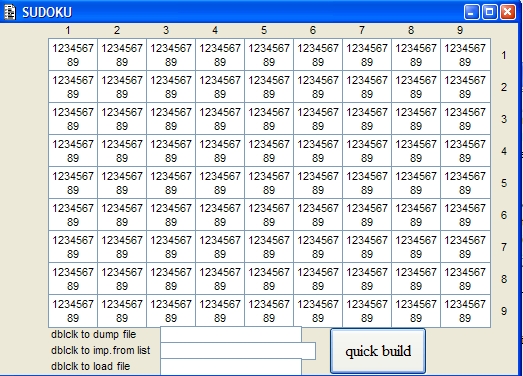Minimize the SUDOKU window
The image size is (523, 376).
click(471, 12)
